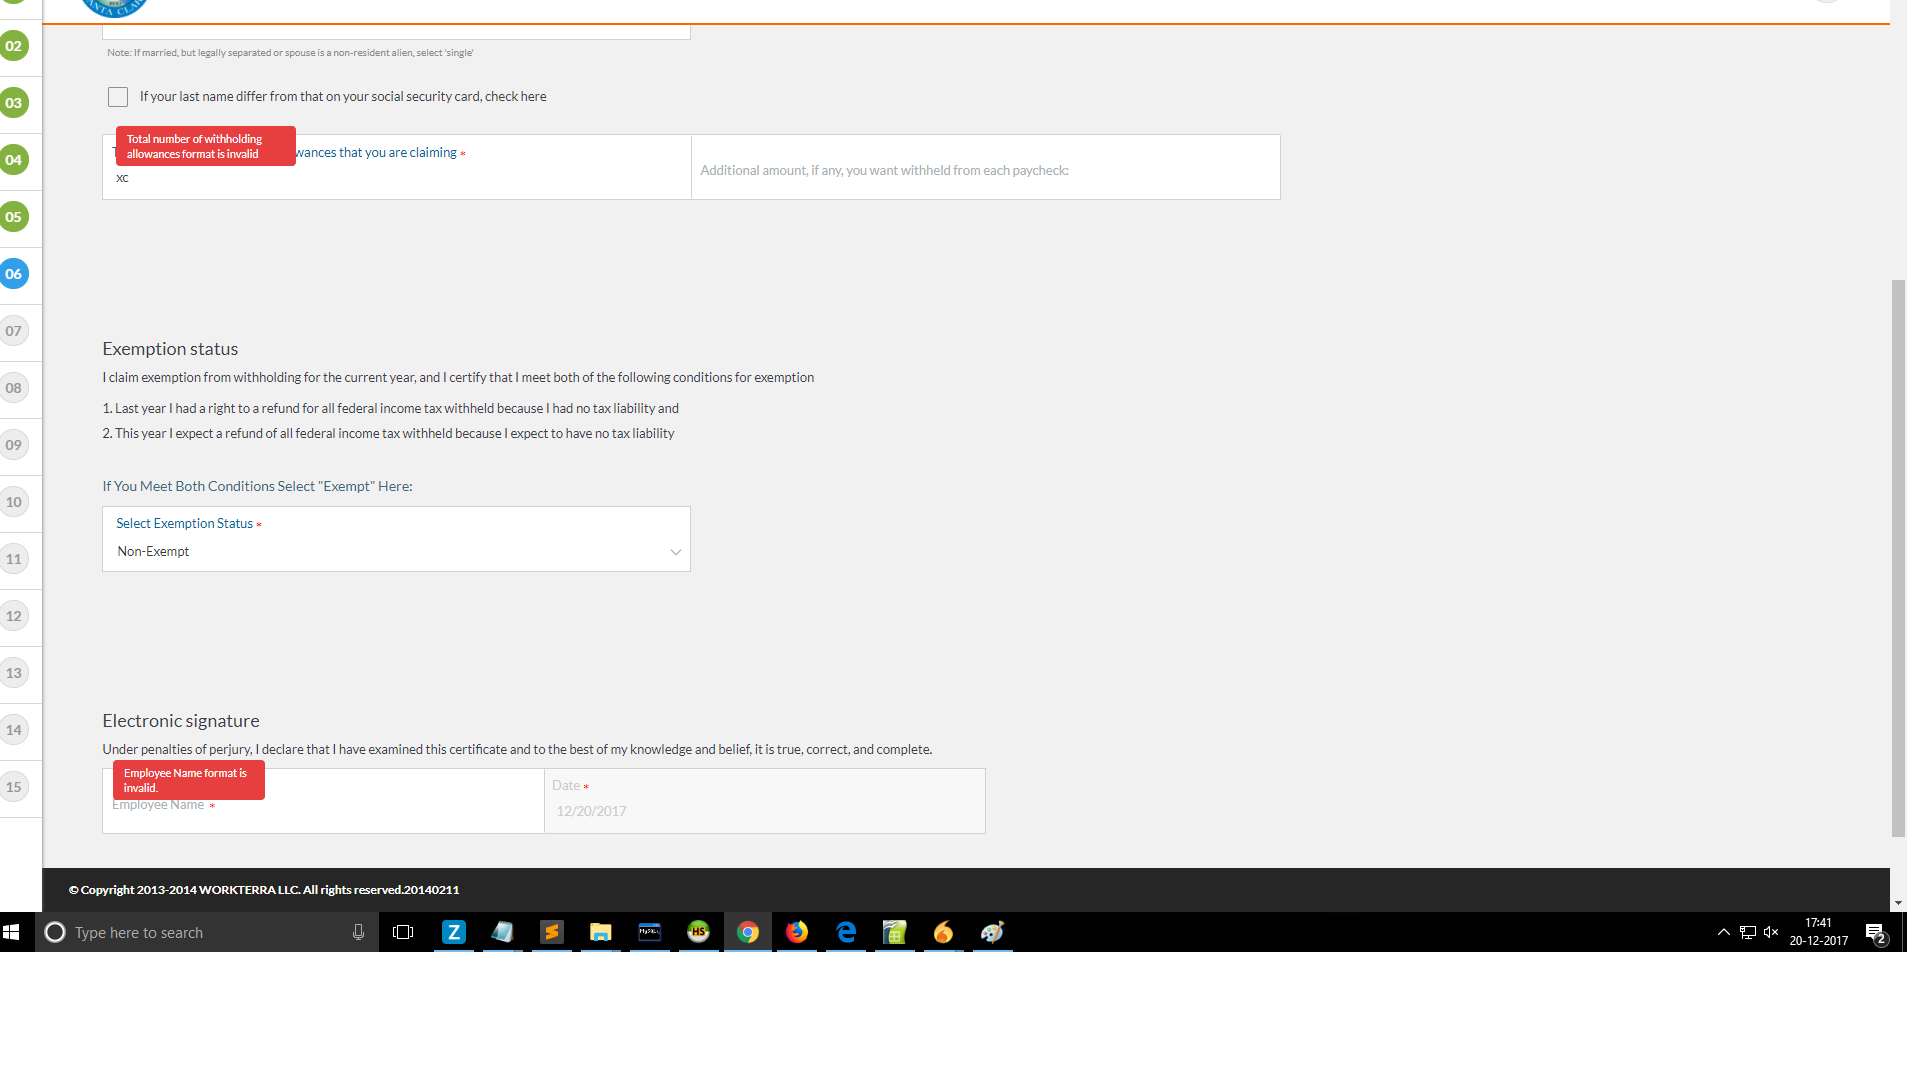Image resolution: width=1920 pixels, height=1080 pixels.
Task: Open HeidiSQL icon in taskbar
Action: pyautogui.click(x=698, y=932)
